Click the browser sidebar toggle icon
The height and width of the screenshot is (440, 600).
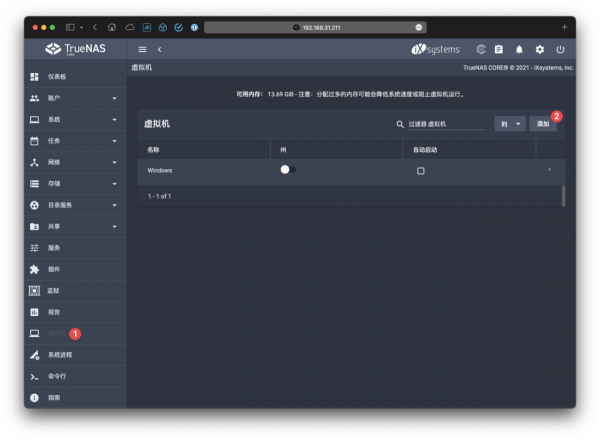[70, 27]
